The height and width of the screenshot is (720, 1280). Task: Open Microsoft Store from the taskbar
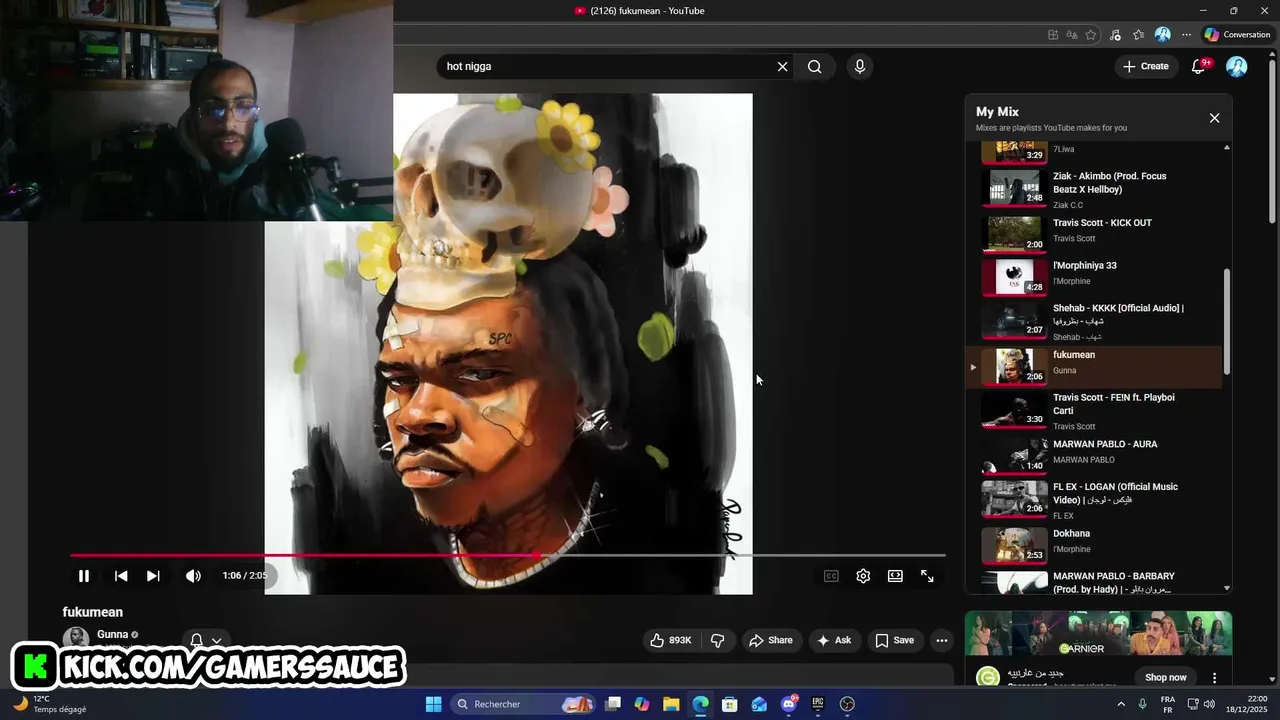(730, 704)
